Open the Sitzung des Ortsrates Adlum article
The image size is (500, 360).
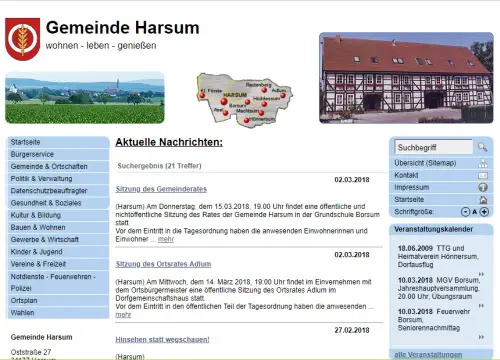[163, 264]
